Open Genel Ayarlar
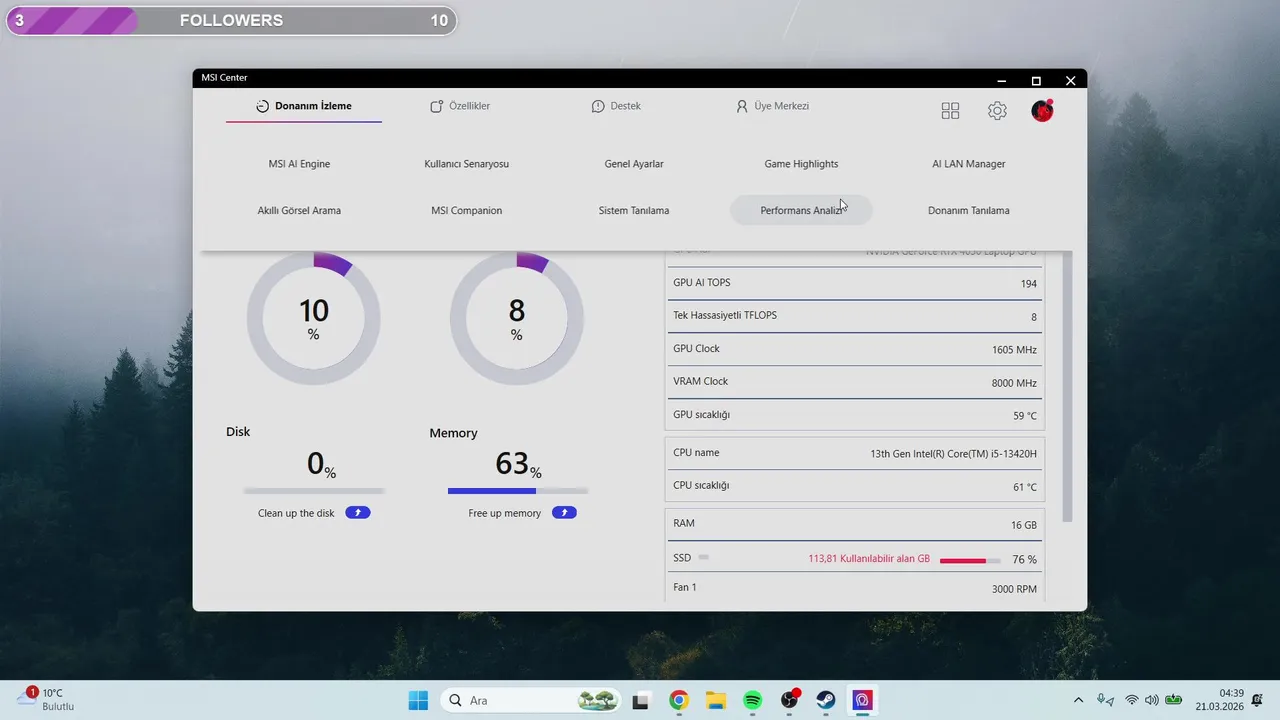 (634, 164)
